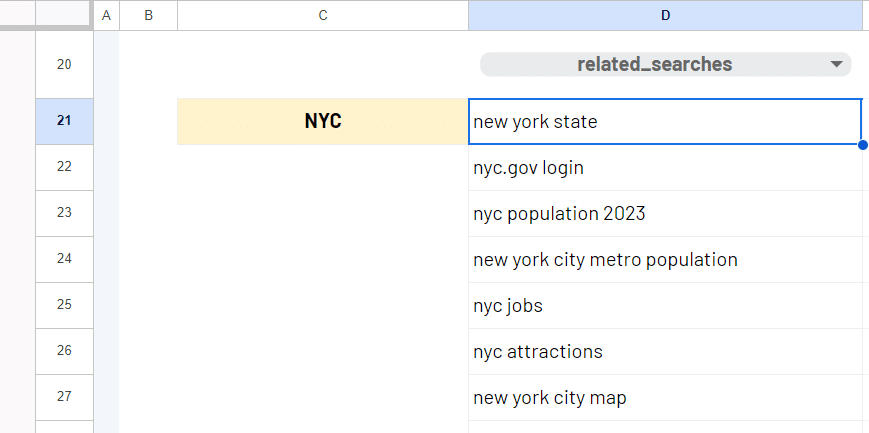Screen dimensions: 869x433
Task: Click the 'nyc population 2023' cell
Action: (x=664, y=214)
